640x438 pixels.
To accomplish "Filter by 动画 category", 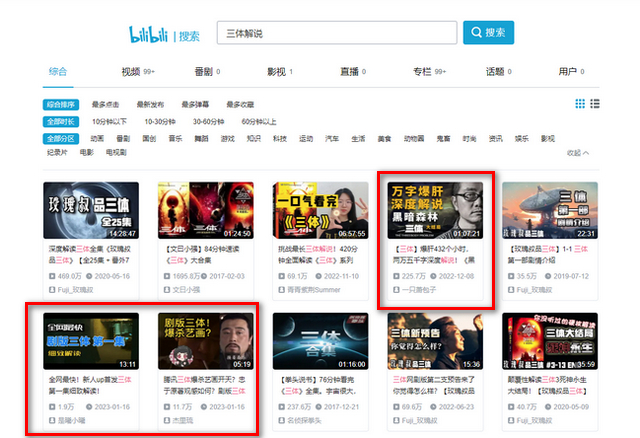I will click(97, 139).
